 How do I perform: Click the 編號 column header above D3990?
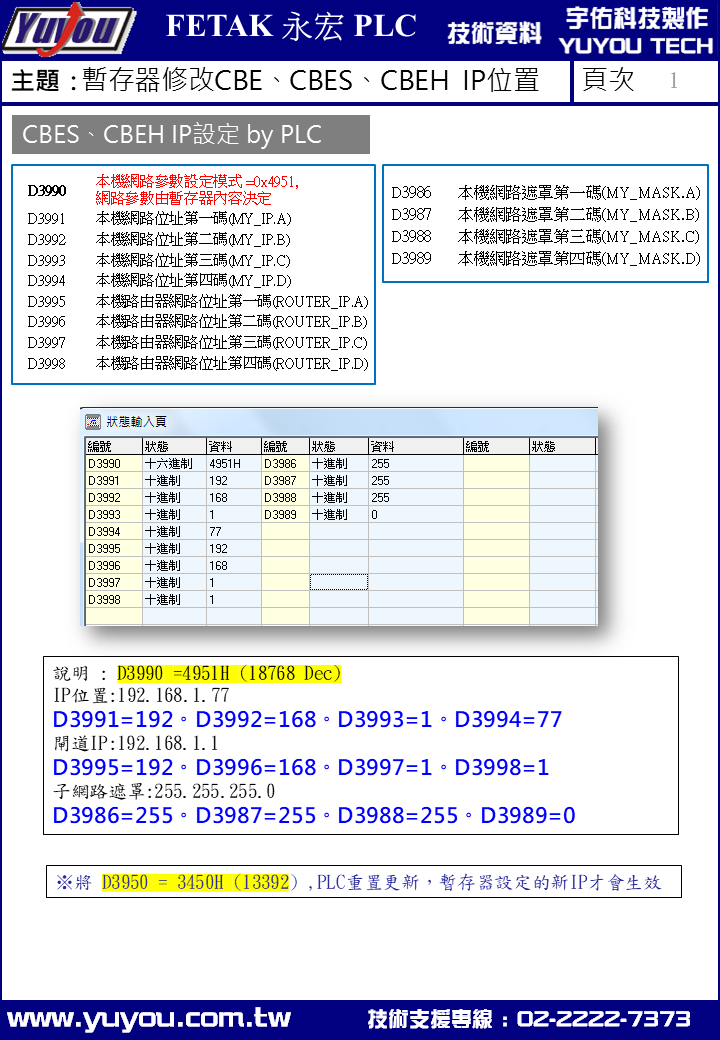pyautogui.click(x=113, y=446)
